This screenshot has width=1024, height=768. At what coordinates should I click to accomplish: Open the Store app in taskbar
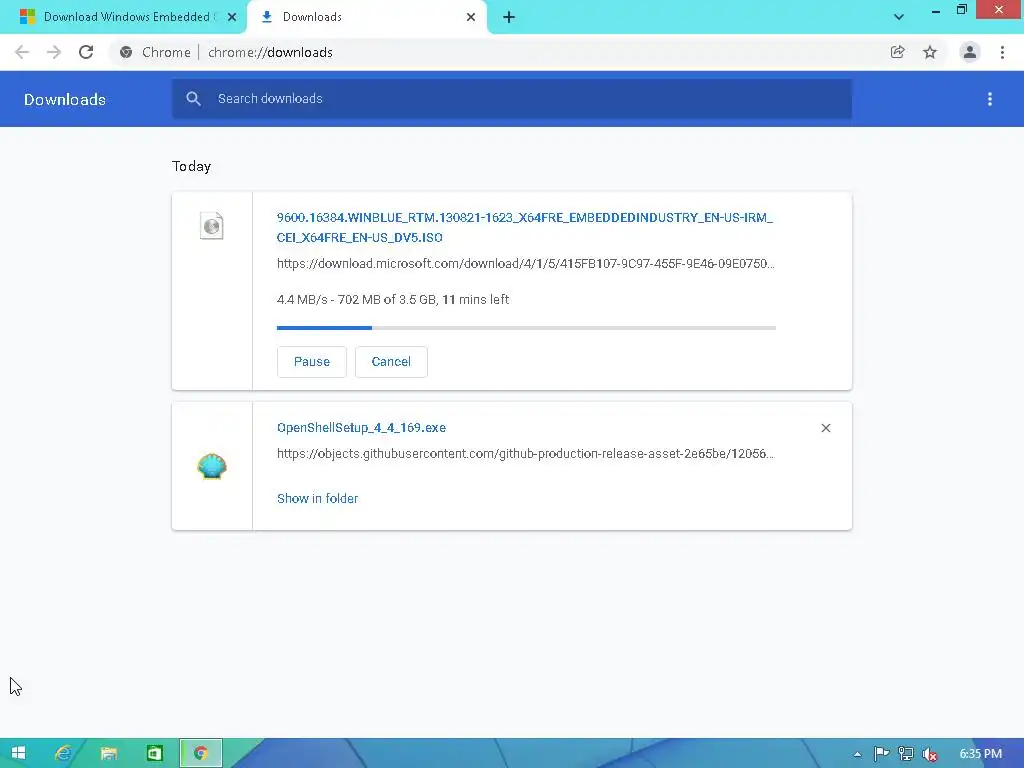pyautogui.click(x=155, y=753)
